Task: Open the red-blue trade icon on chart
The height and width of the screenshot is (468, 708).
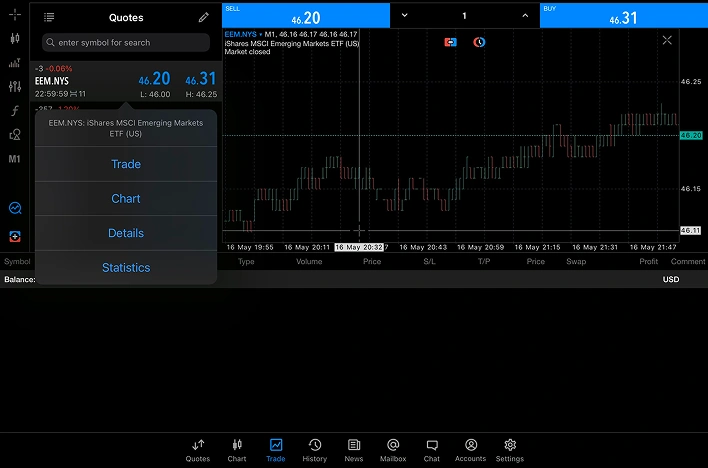Action: [450, 42]
